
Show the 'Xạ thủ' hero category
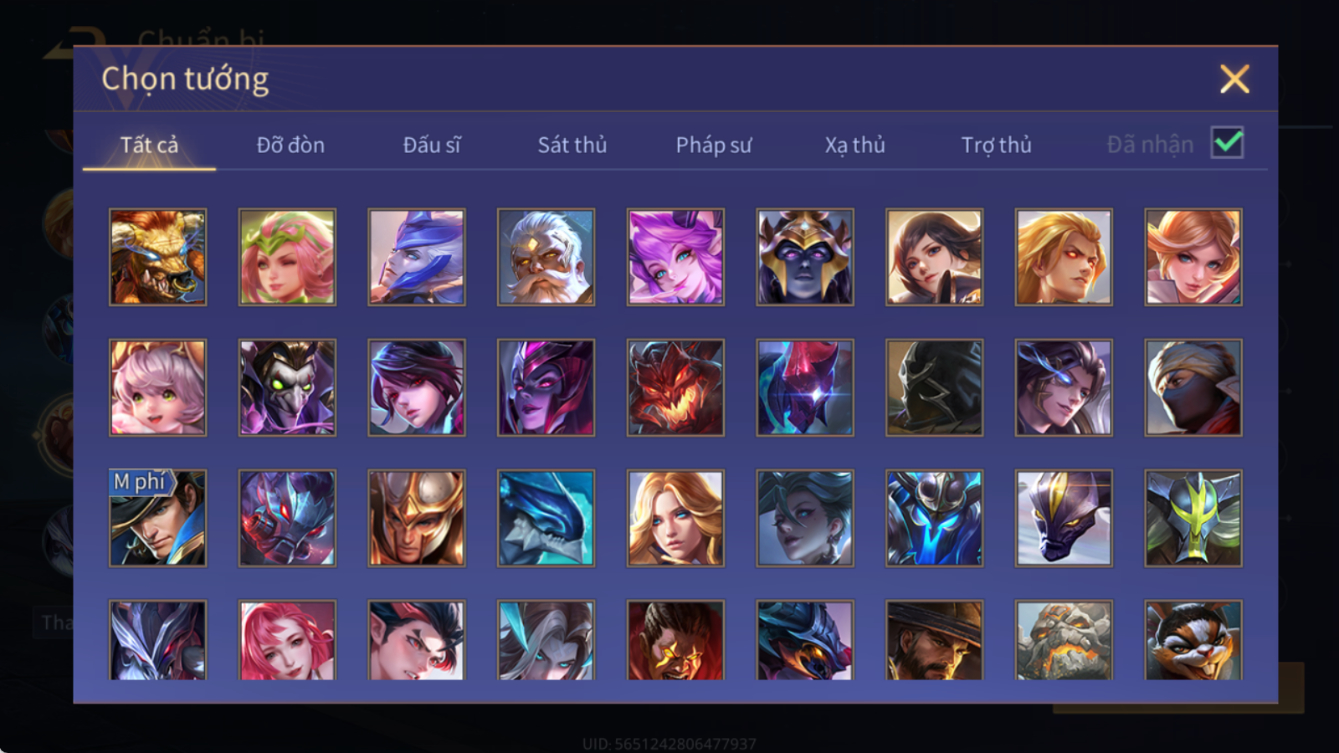[855, 145]
